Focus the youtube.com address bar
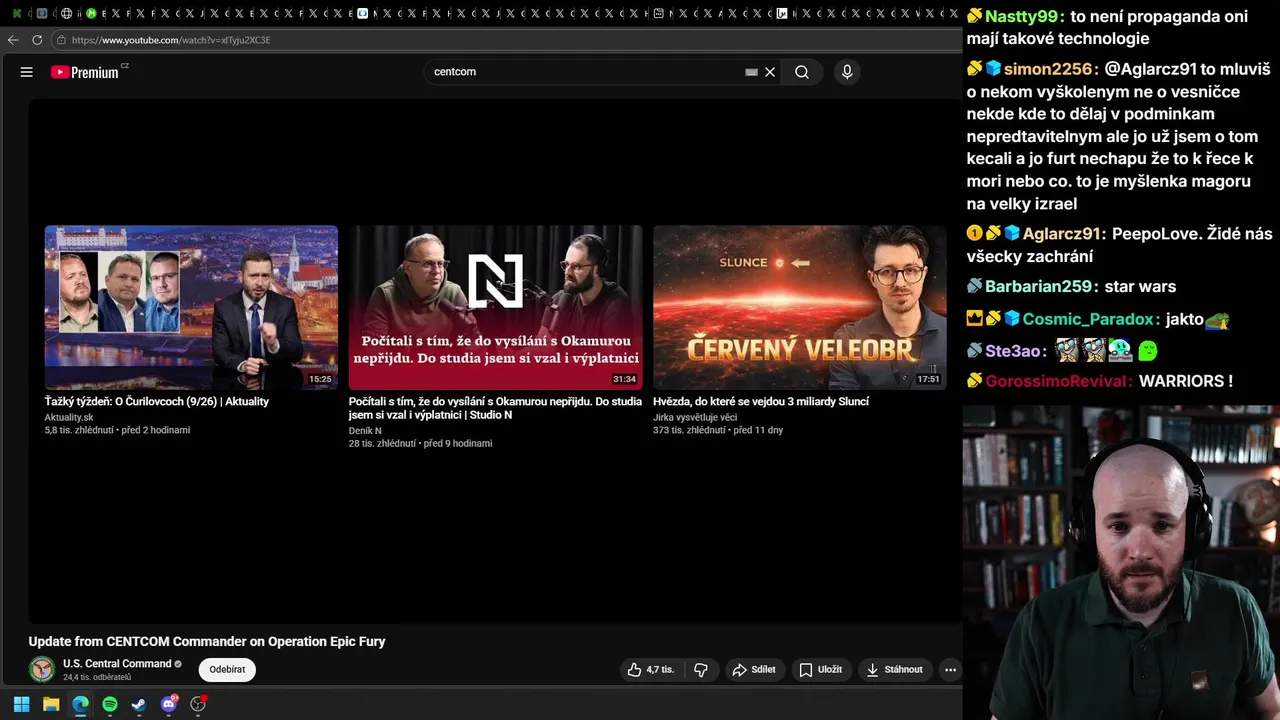Viewport: 1280px width, 720px height. coord(505,40)
